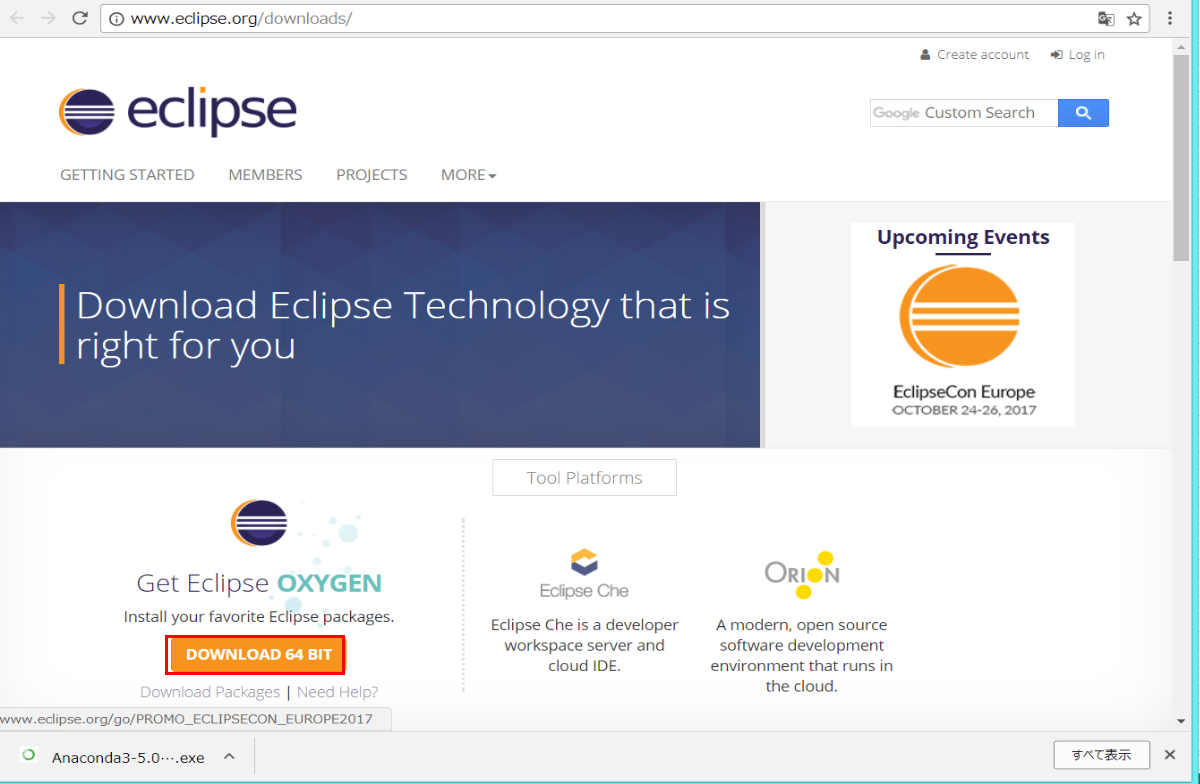Select the PROJECTS navigation item
The width and height of the screenshot is (1200, 784).
(x=371, y=174)
